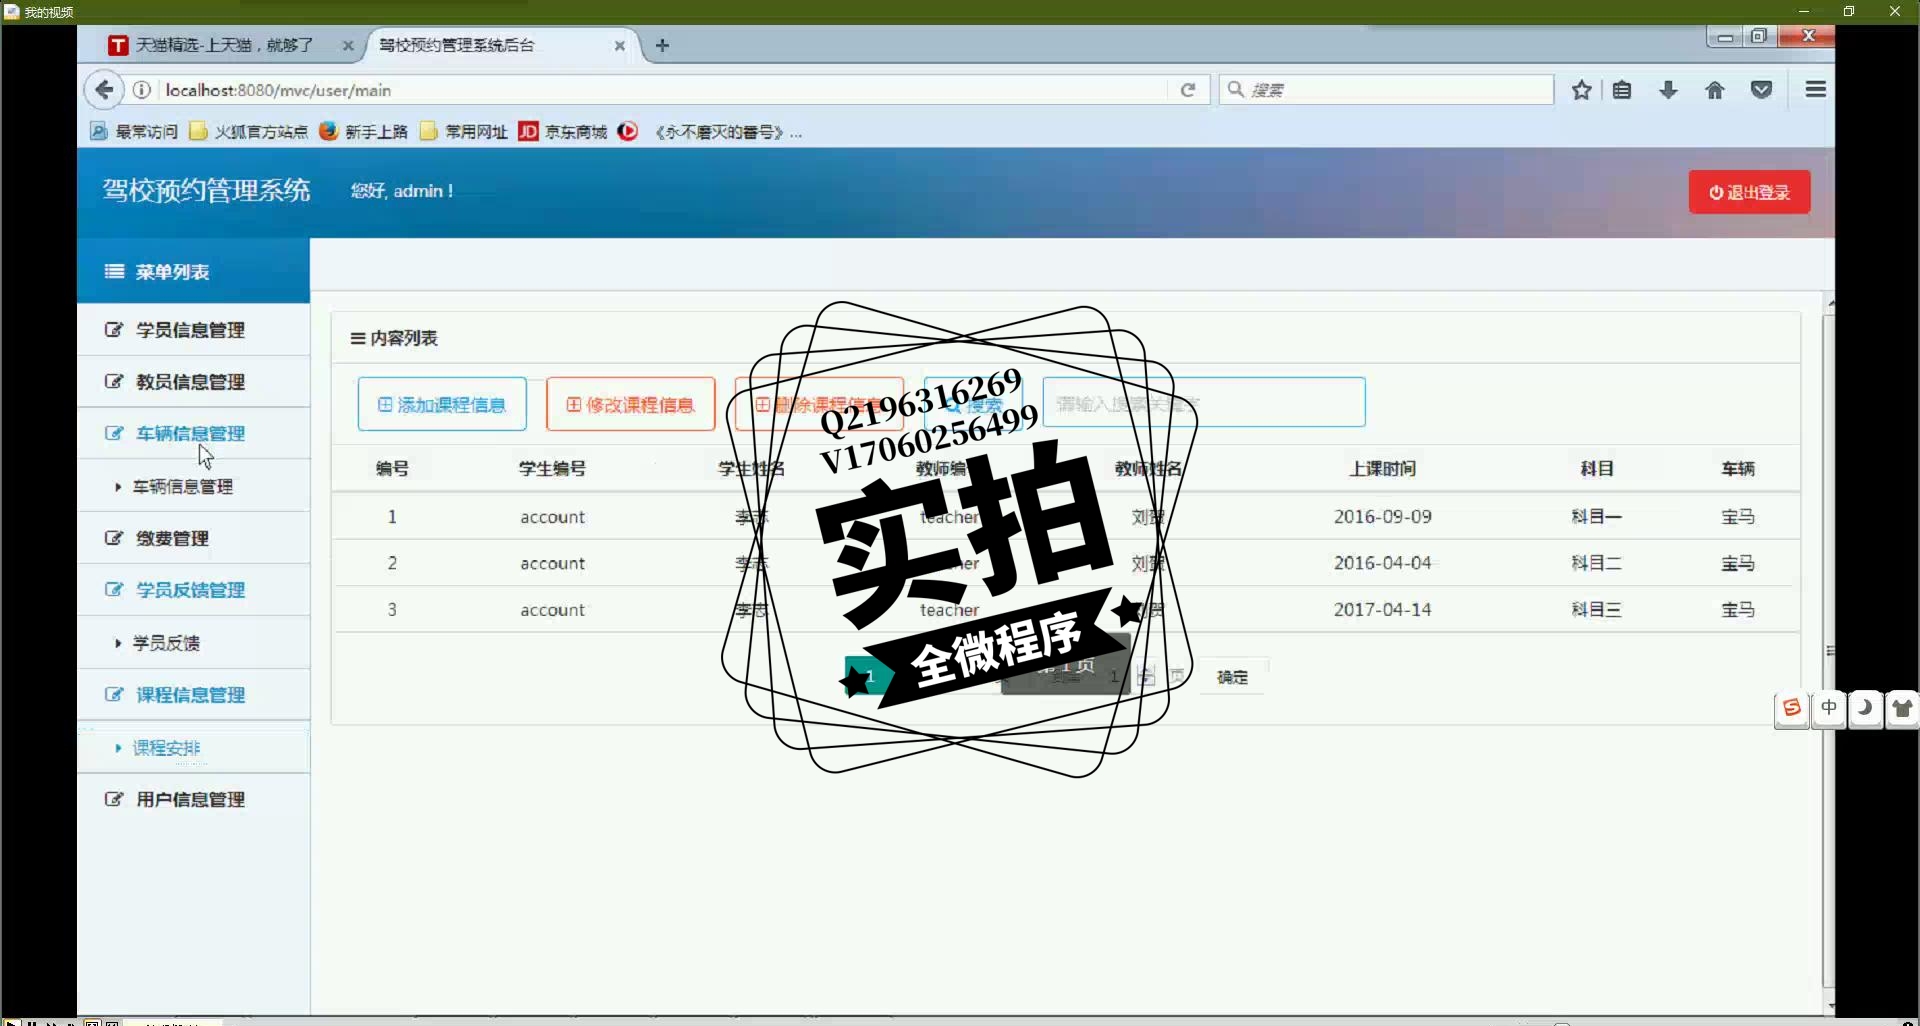Click the 菜单列表 sidebar header
Screen dimensions: 1920x1026
coord(193,272)
